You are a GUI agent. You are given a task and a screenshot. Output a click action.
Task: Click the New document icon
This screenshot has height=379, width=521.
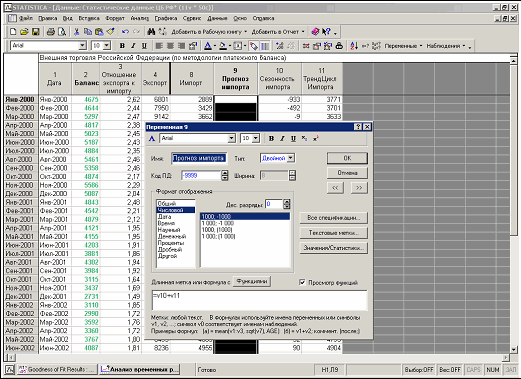(x=13, y=32)
